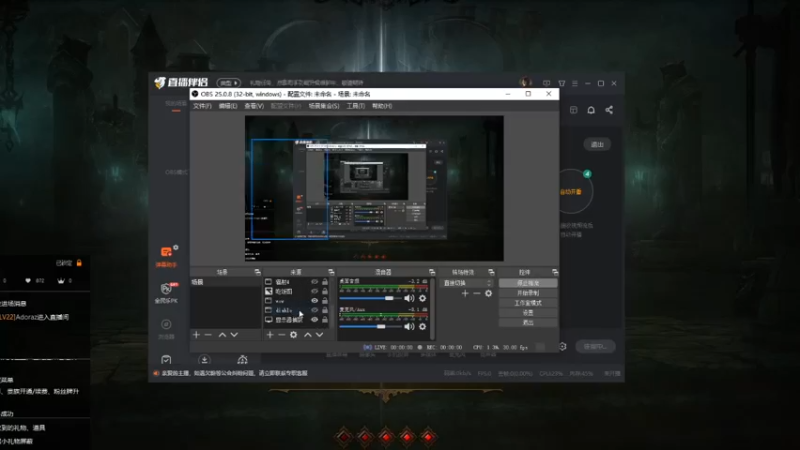The height and width of the screenshot is (450, 800).
Task: Move scene up in the Scenes panel
Action: click(x=222, y=335)
